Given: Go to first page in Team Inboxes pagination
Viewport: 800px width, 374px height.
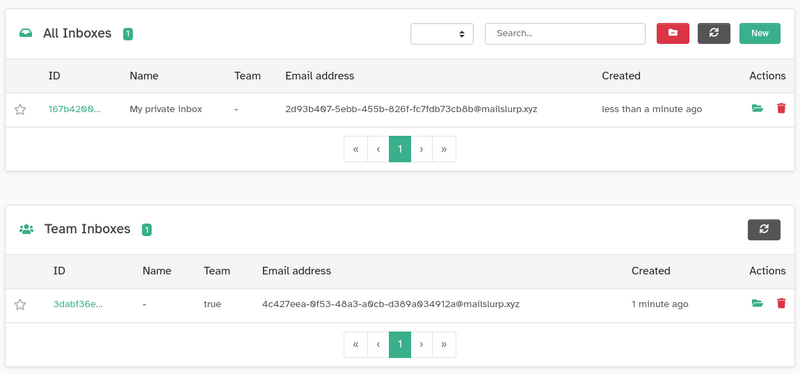Looking at the screenshot, I should [x=356, y=344].
